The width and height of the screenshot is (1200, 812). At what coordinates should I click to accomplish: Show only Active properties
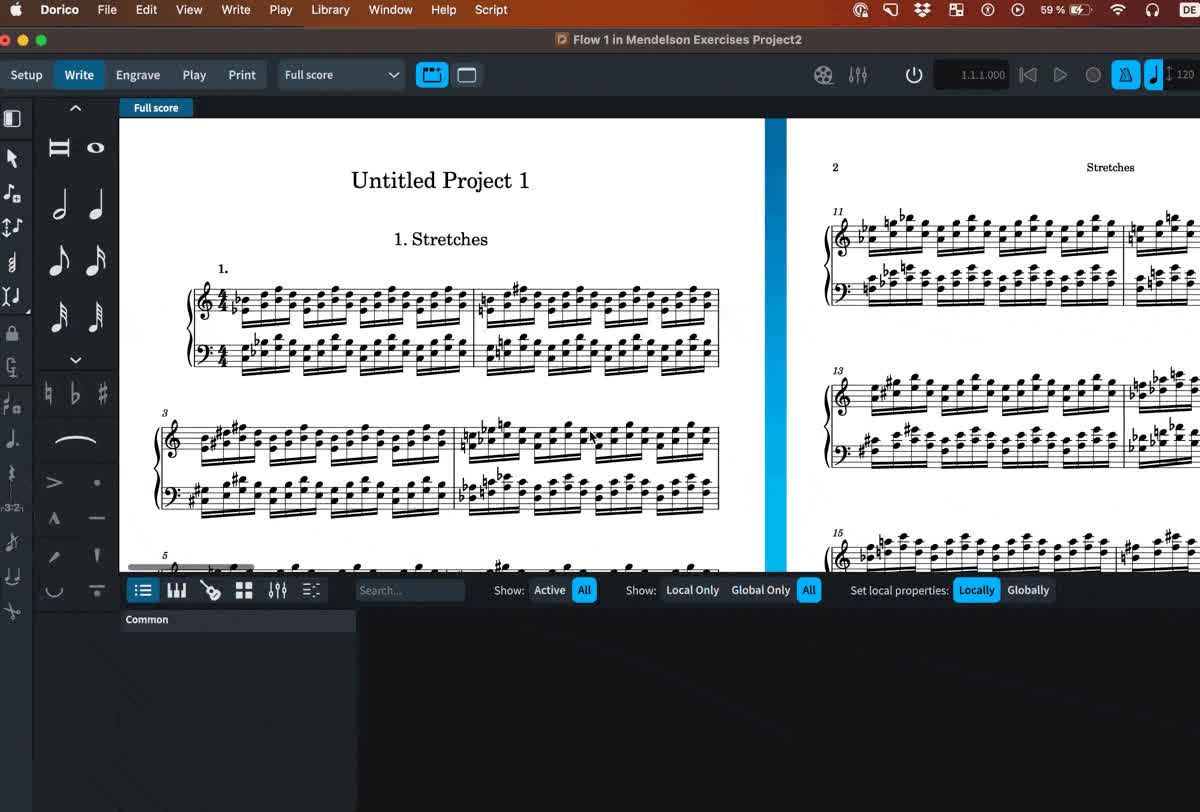549,590
